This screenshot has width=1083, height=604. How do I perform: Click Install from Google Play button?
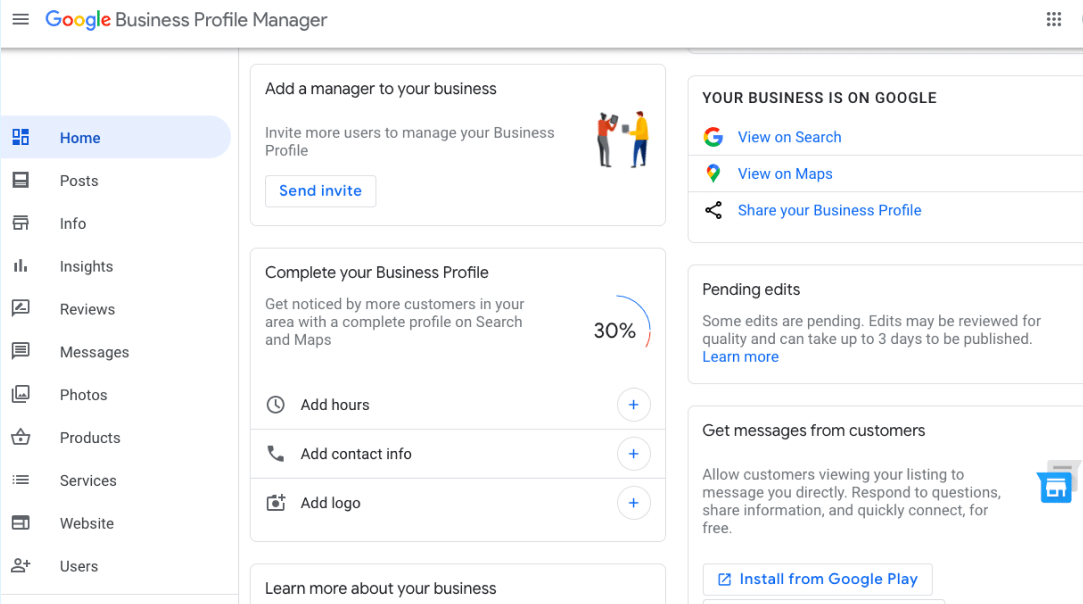coord(817,579)
